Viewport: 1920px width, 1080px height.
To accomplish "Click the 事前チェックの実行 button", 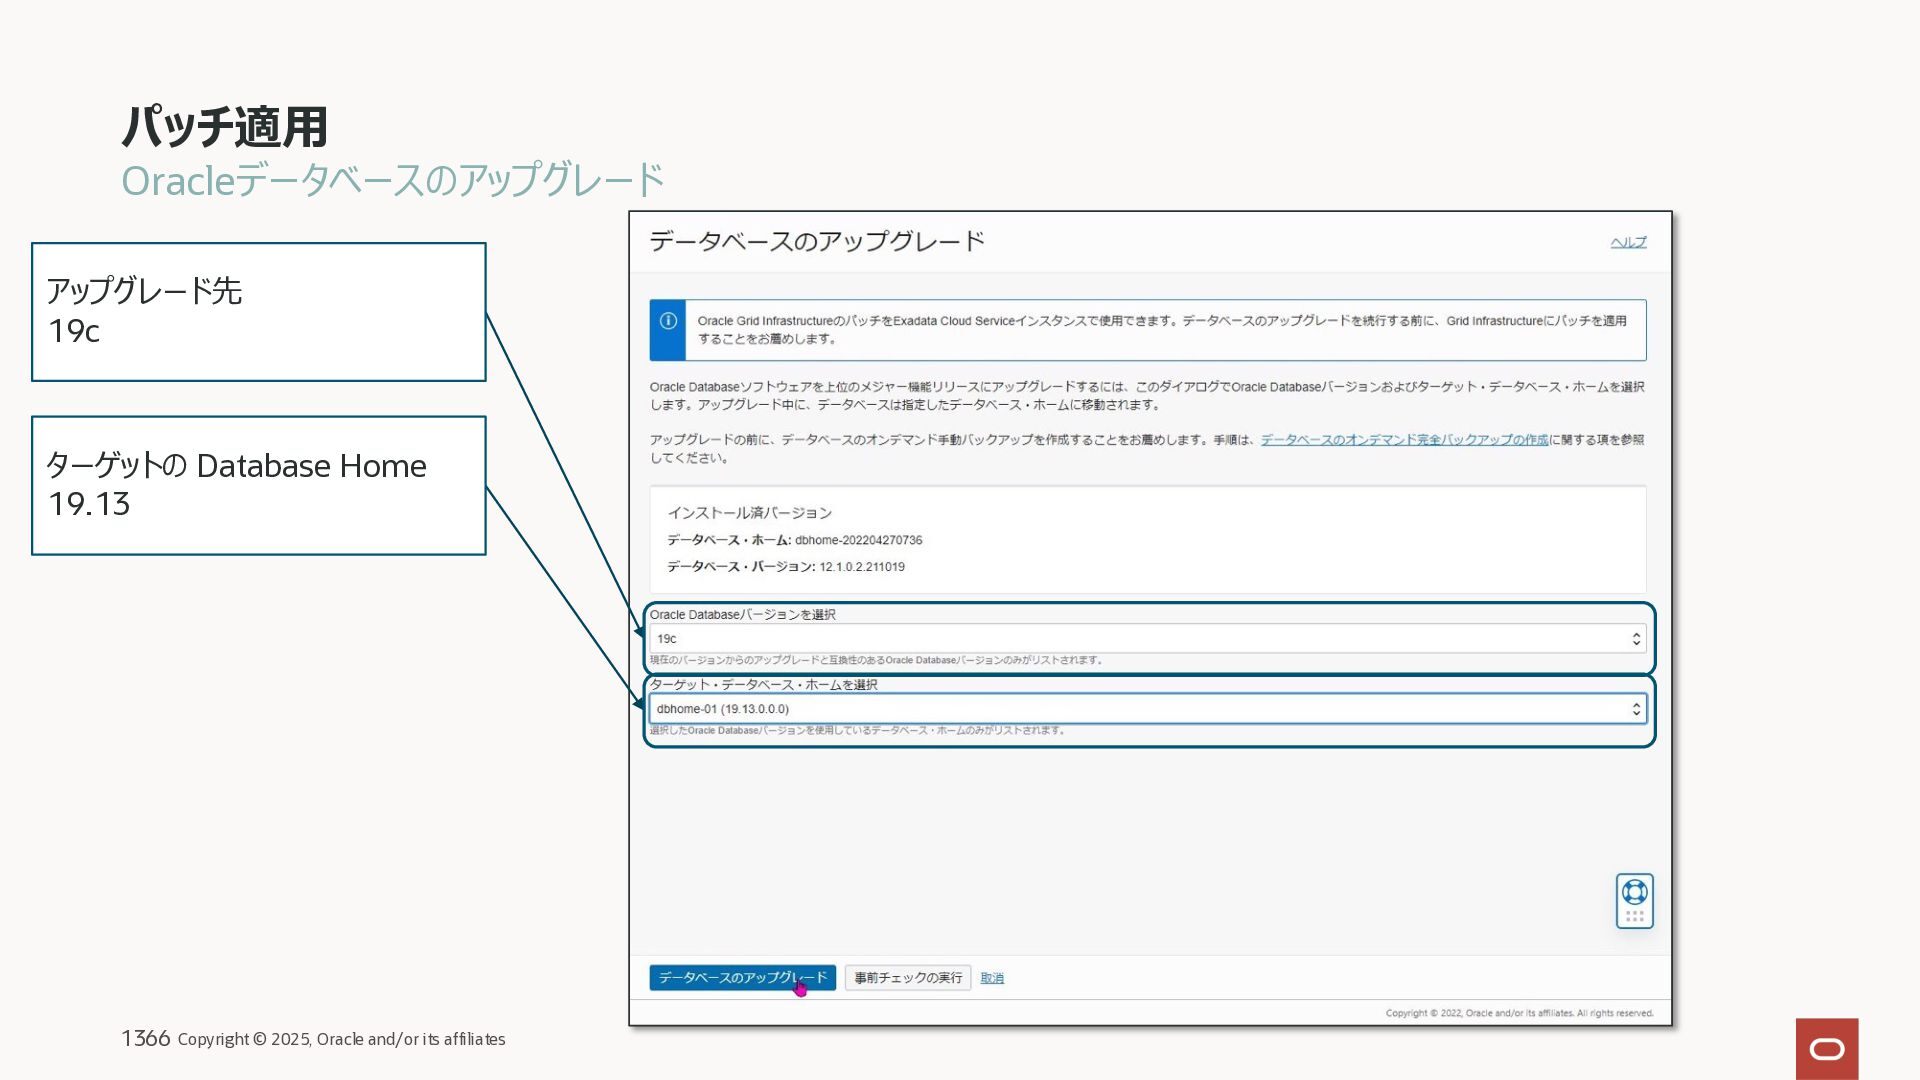I will (x=907, y=978).
